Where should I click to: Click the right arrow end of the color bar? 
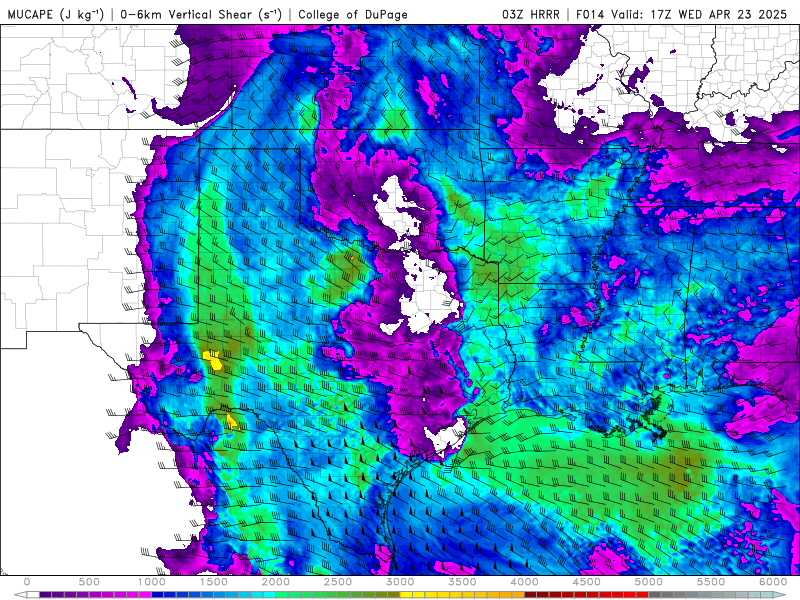[x=781, y=595]
